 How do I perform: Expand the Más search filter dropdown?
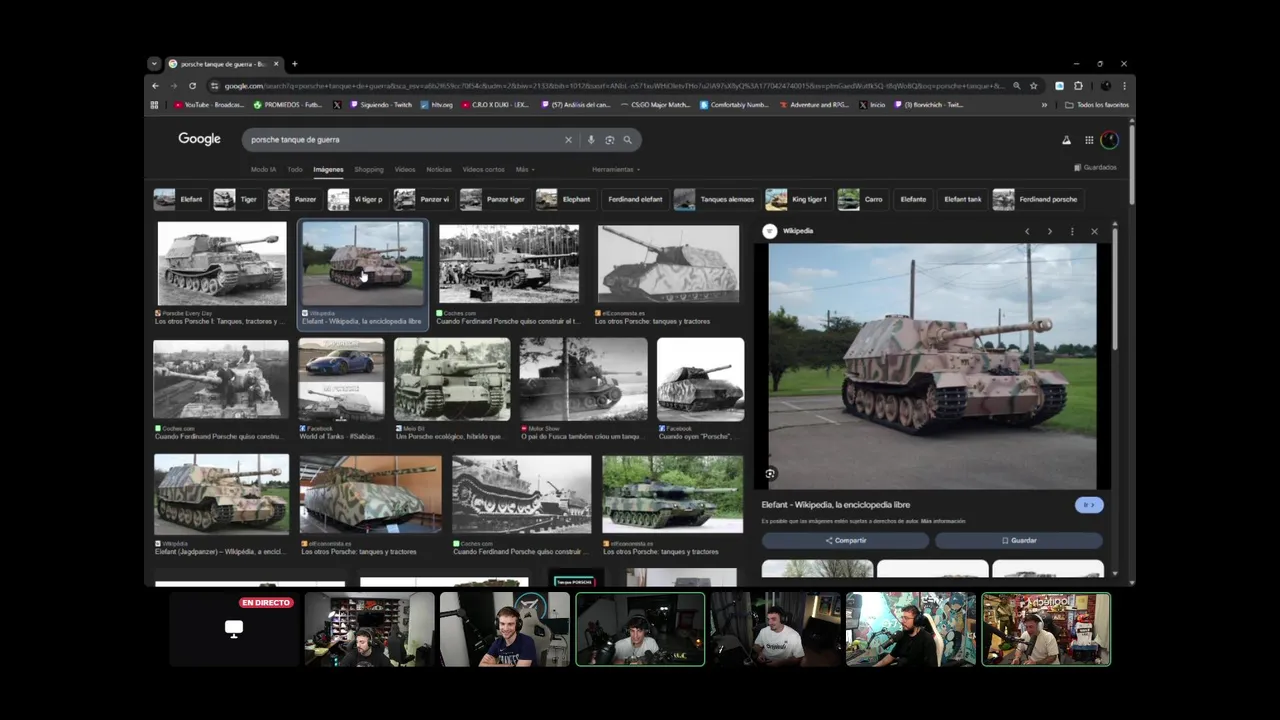coord(525,170)
